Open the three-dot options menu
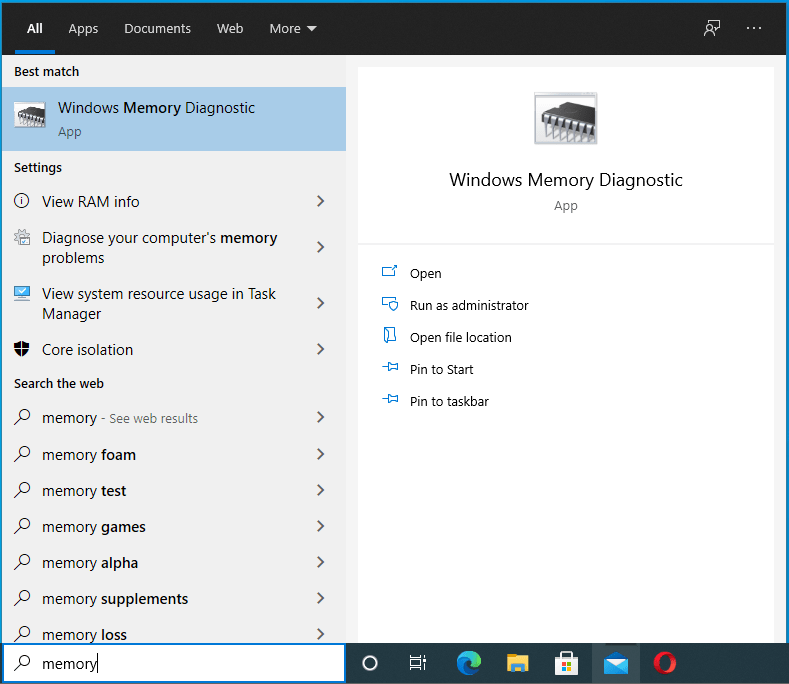This screenshot has width=789, height=684. click(753, 28)
